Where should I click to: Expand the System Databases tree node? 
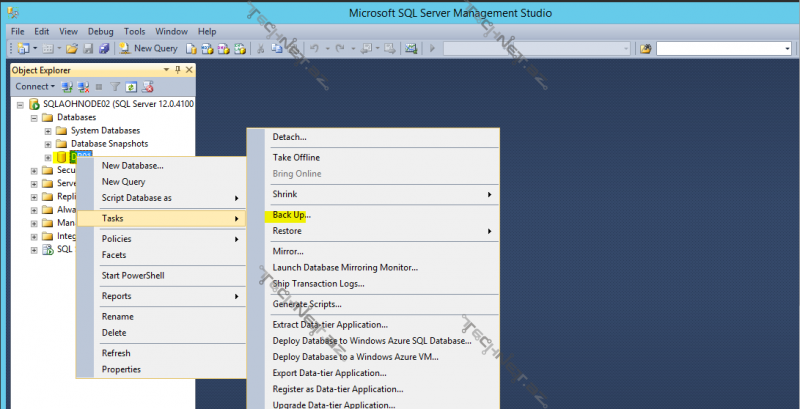click(48, 130)
